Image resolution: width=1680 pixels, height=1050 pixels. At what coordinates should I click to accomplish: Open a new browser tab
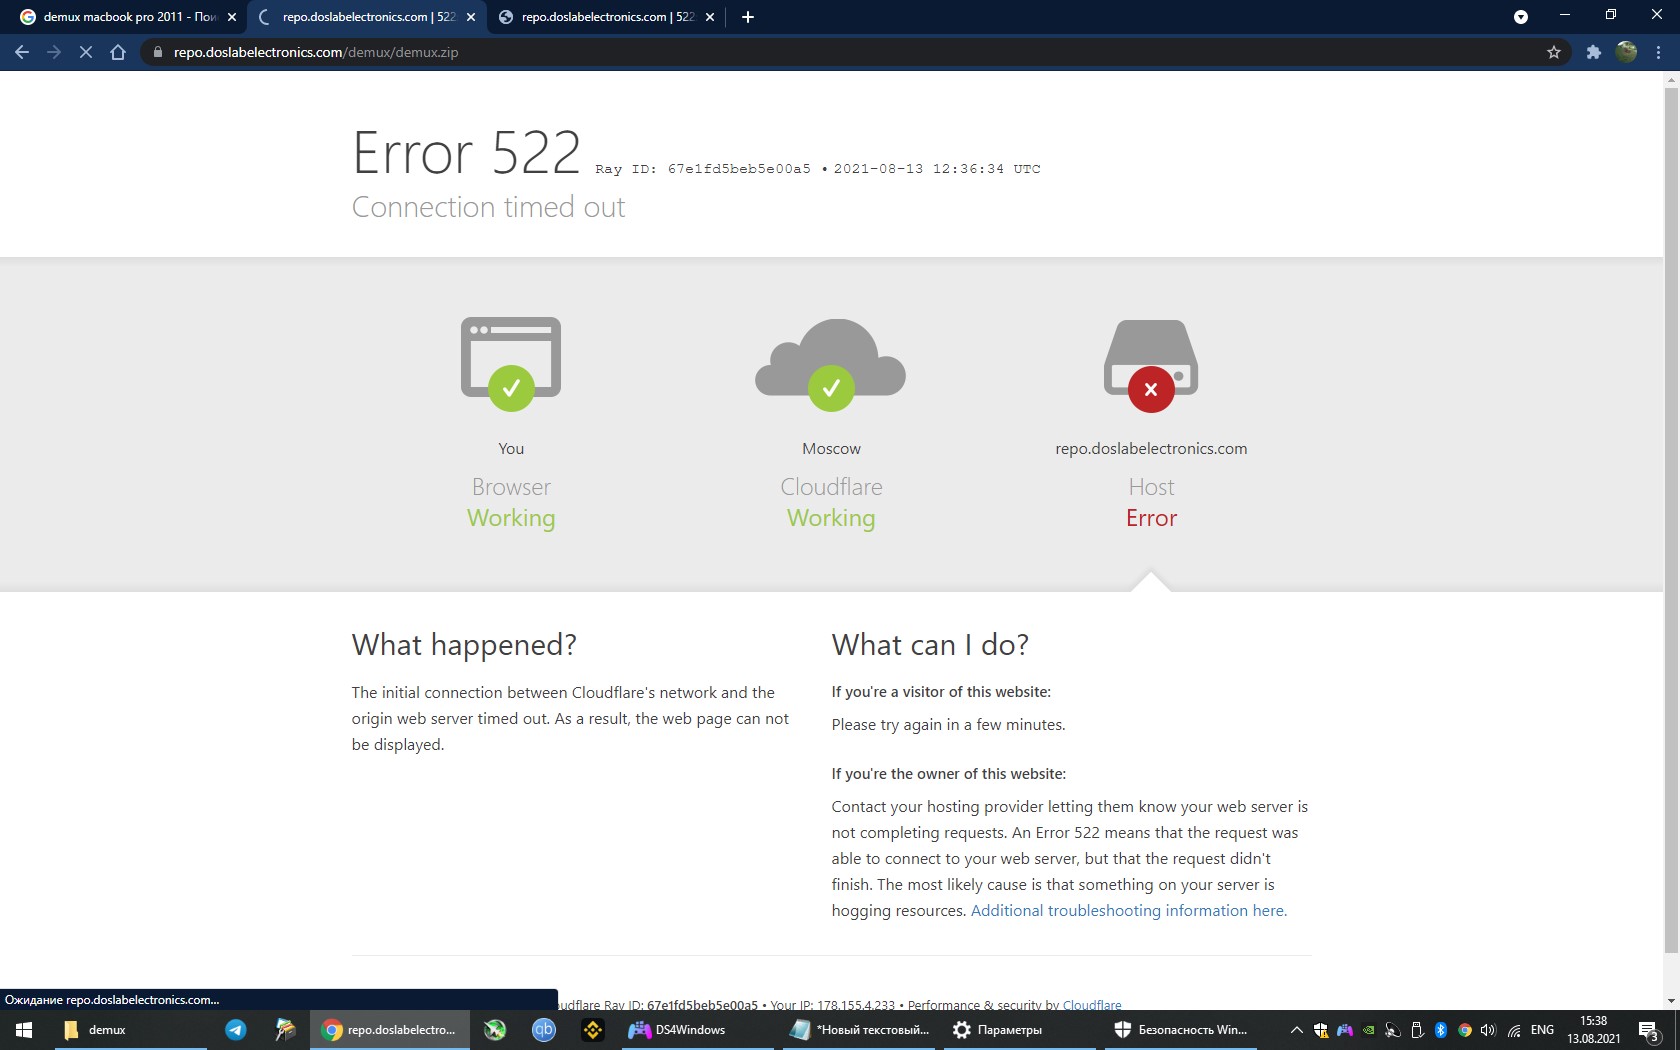748,17
